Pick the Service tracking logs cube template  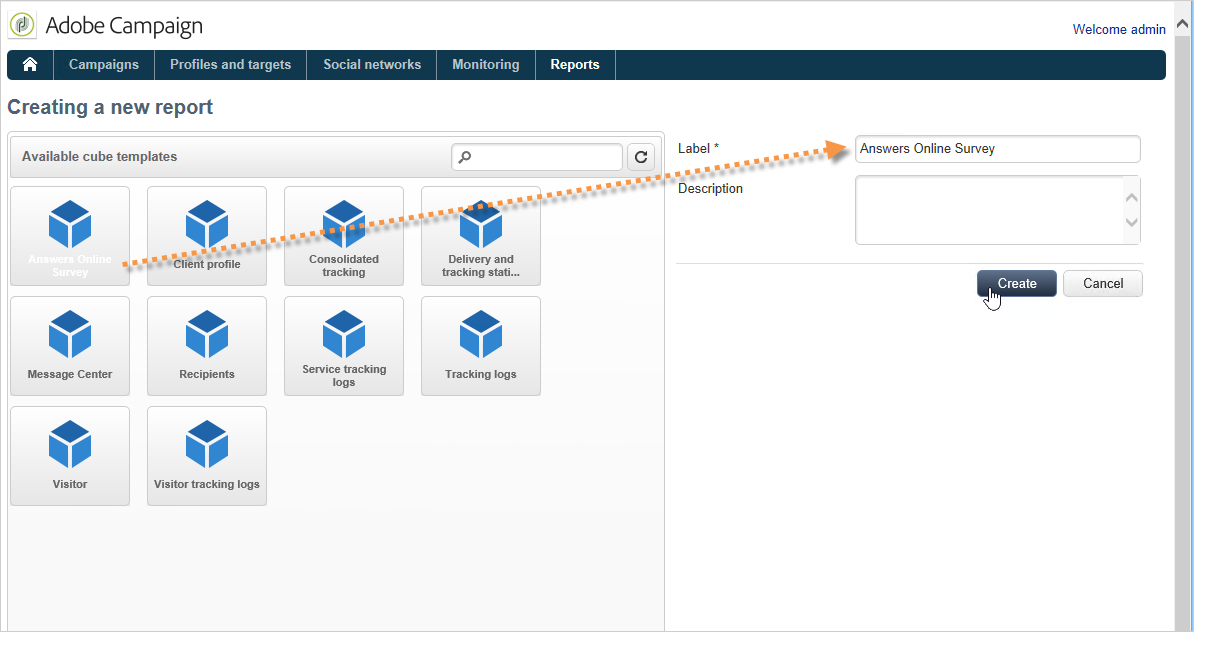click(344, 346)
